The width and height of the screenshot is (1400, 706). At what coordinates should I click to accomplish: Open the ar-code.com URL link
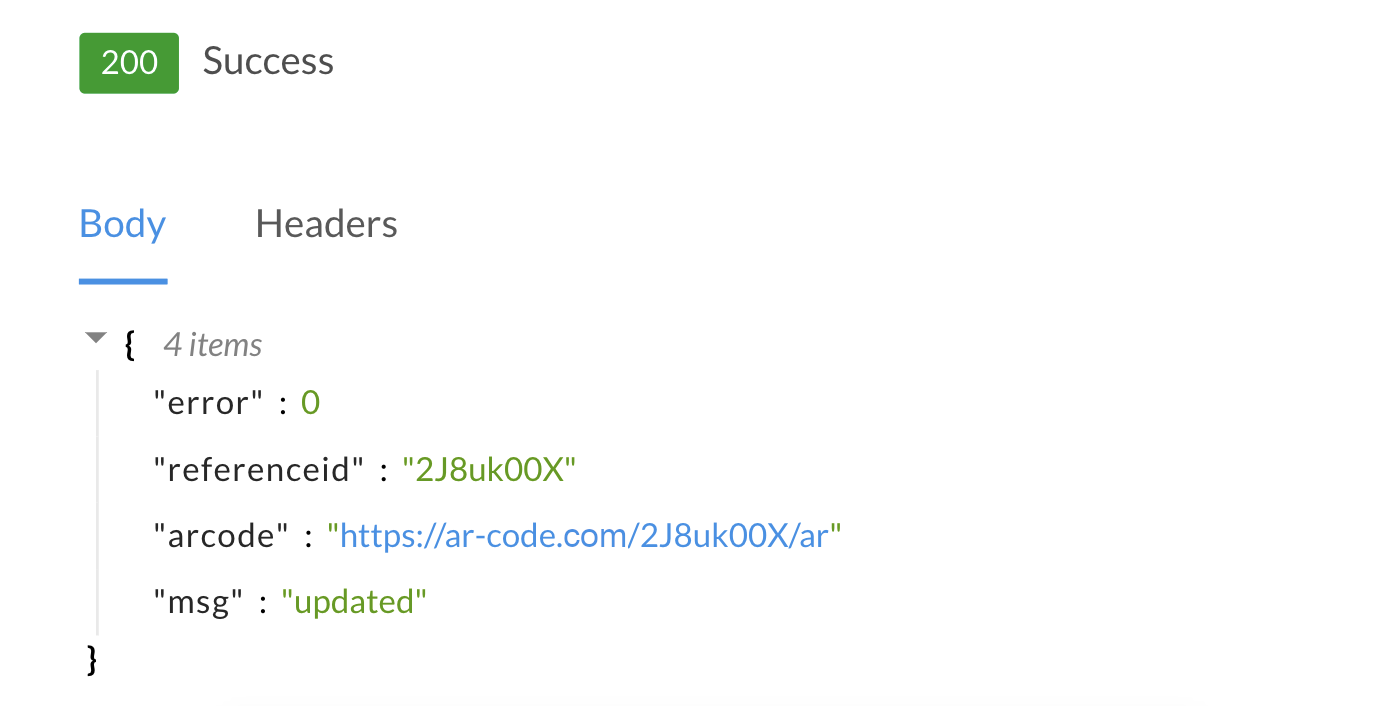585,536
